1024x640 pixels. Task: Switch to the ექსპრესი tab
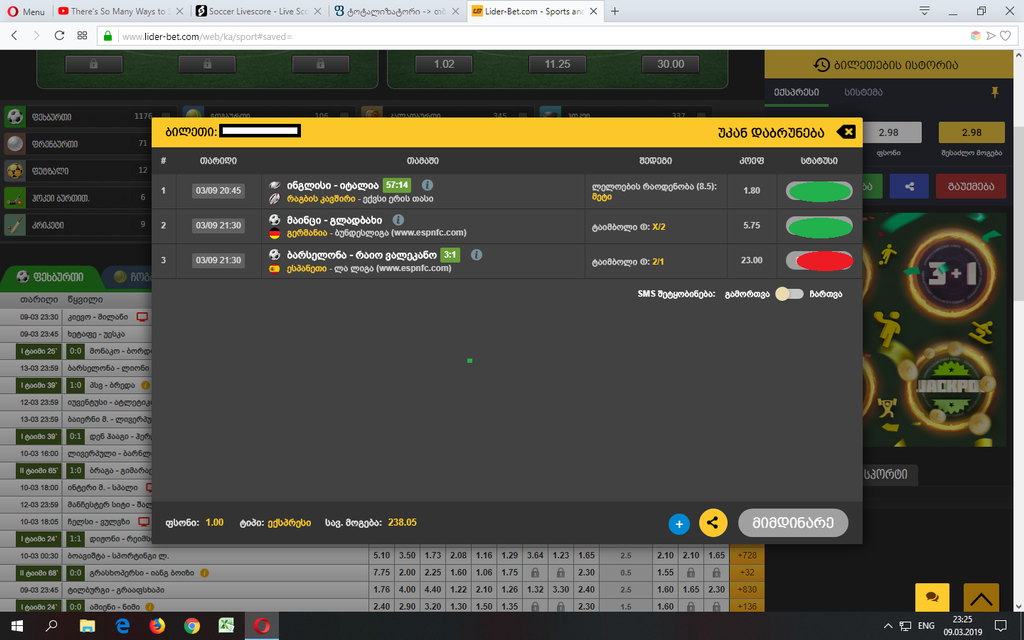(796, 93)
